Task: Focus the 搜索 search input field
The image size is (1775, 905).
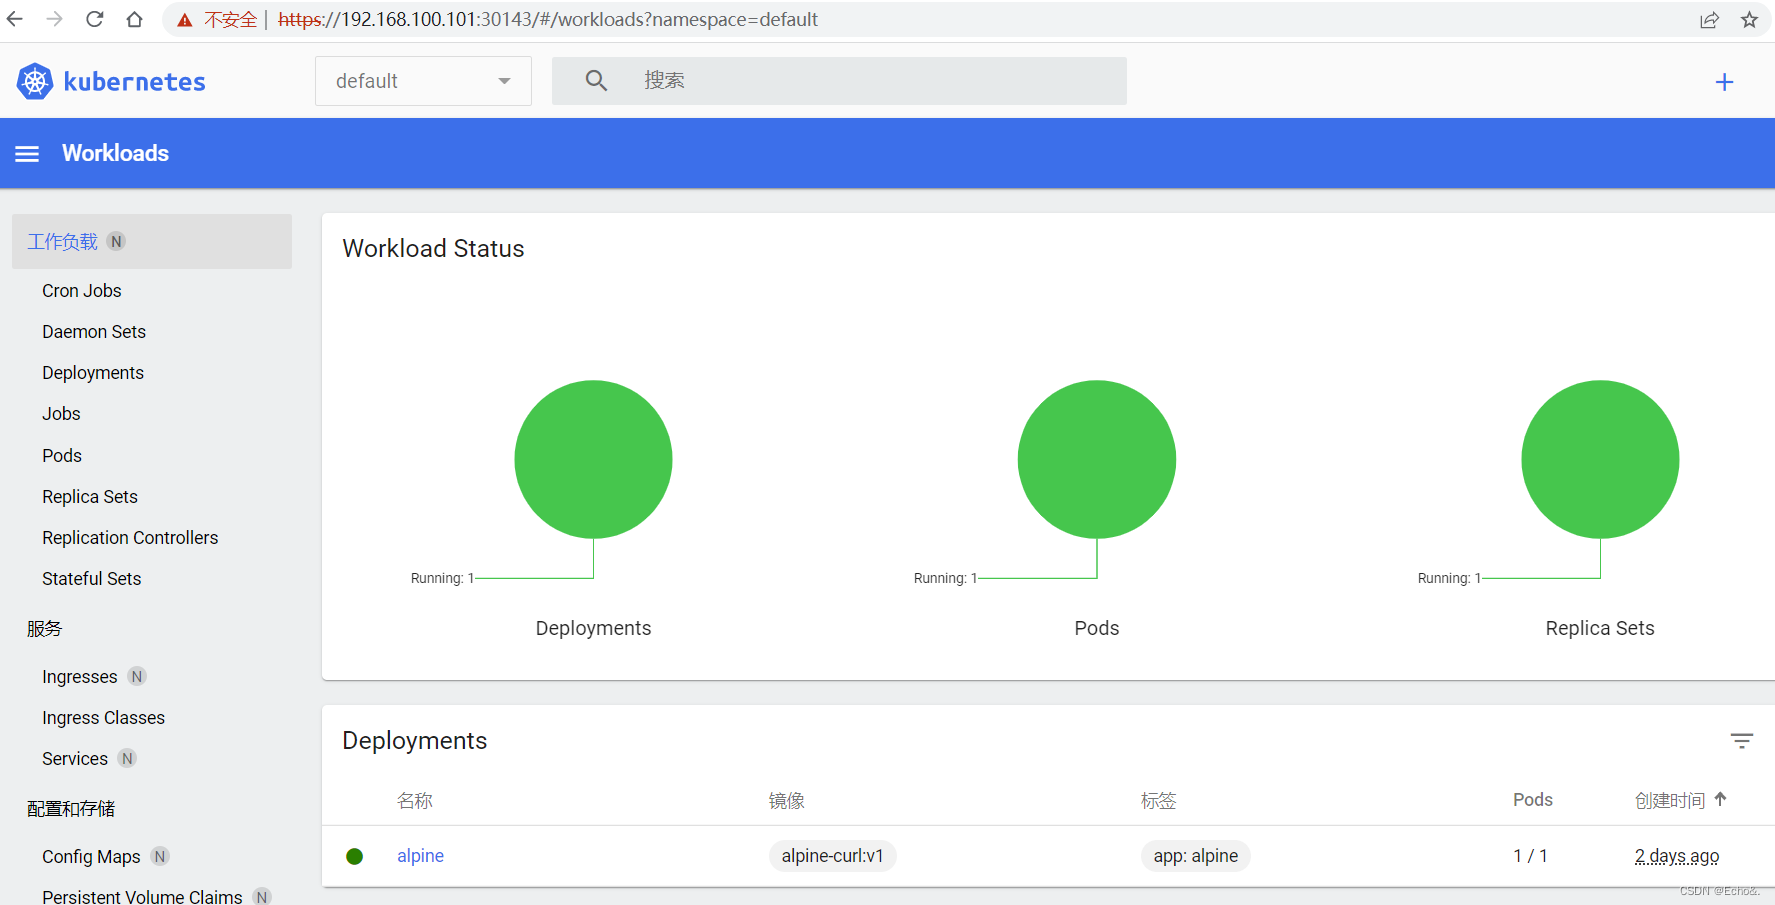Action: point(839,81)
